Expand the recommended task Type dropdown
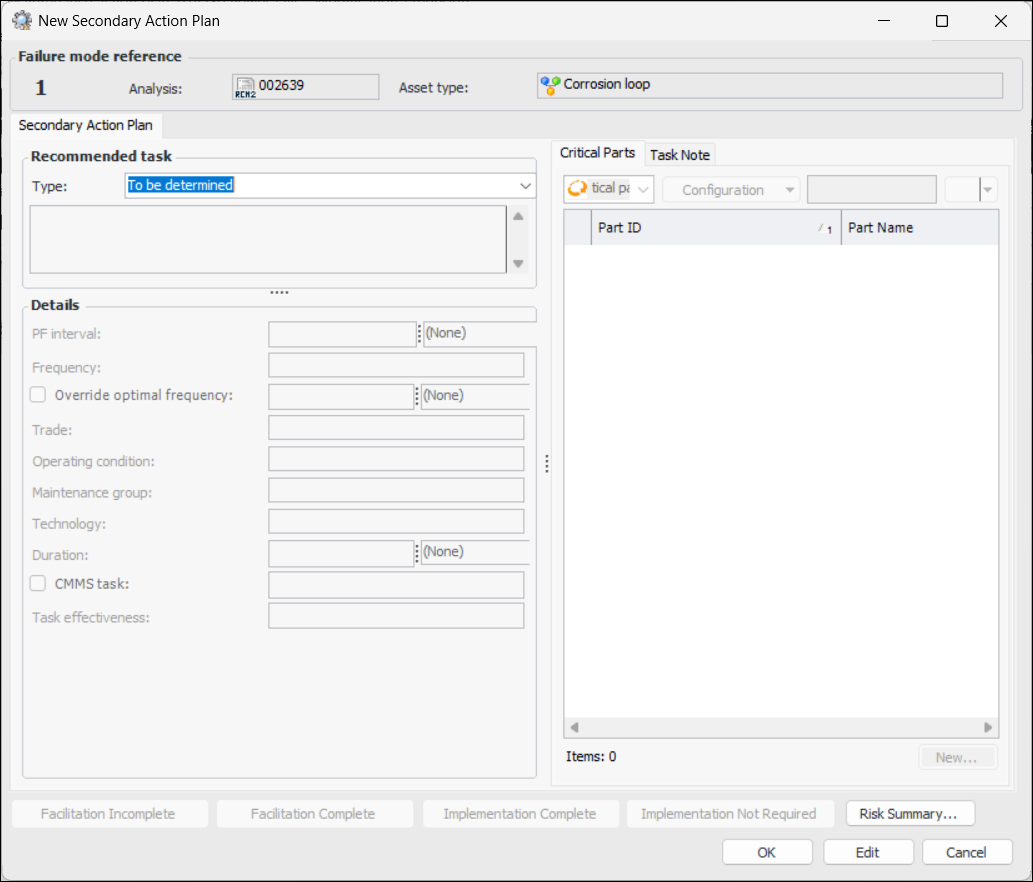 [x=526, y=186]
